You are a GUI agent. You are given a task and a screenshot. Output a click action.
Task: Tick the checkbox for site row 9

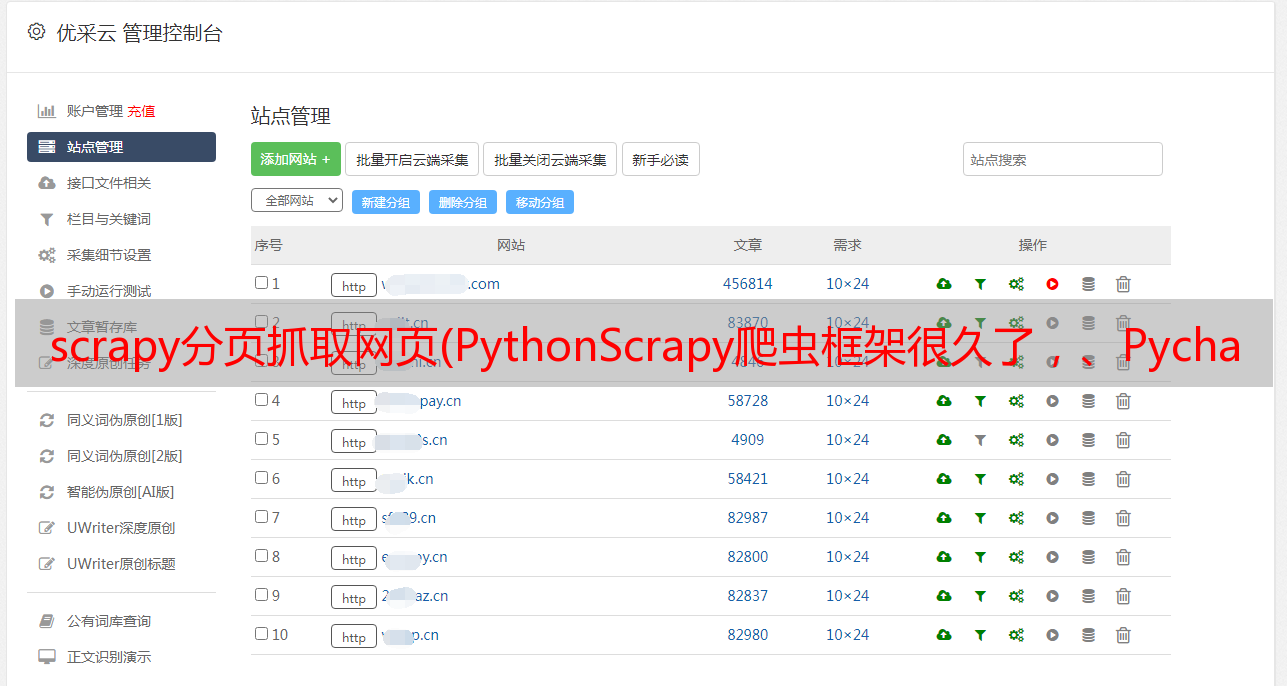point(261,595)
